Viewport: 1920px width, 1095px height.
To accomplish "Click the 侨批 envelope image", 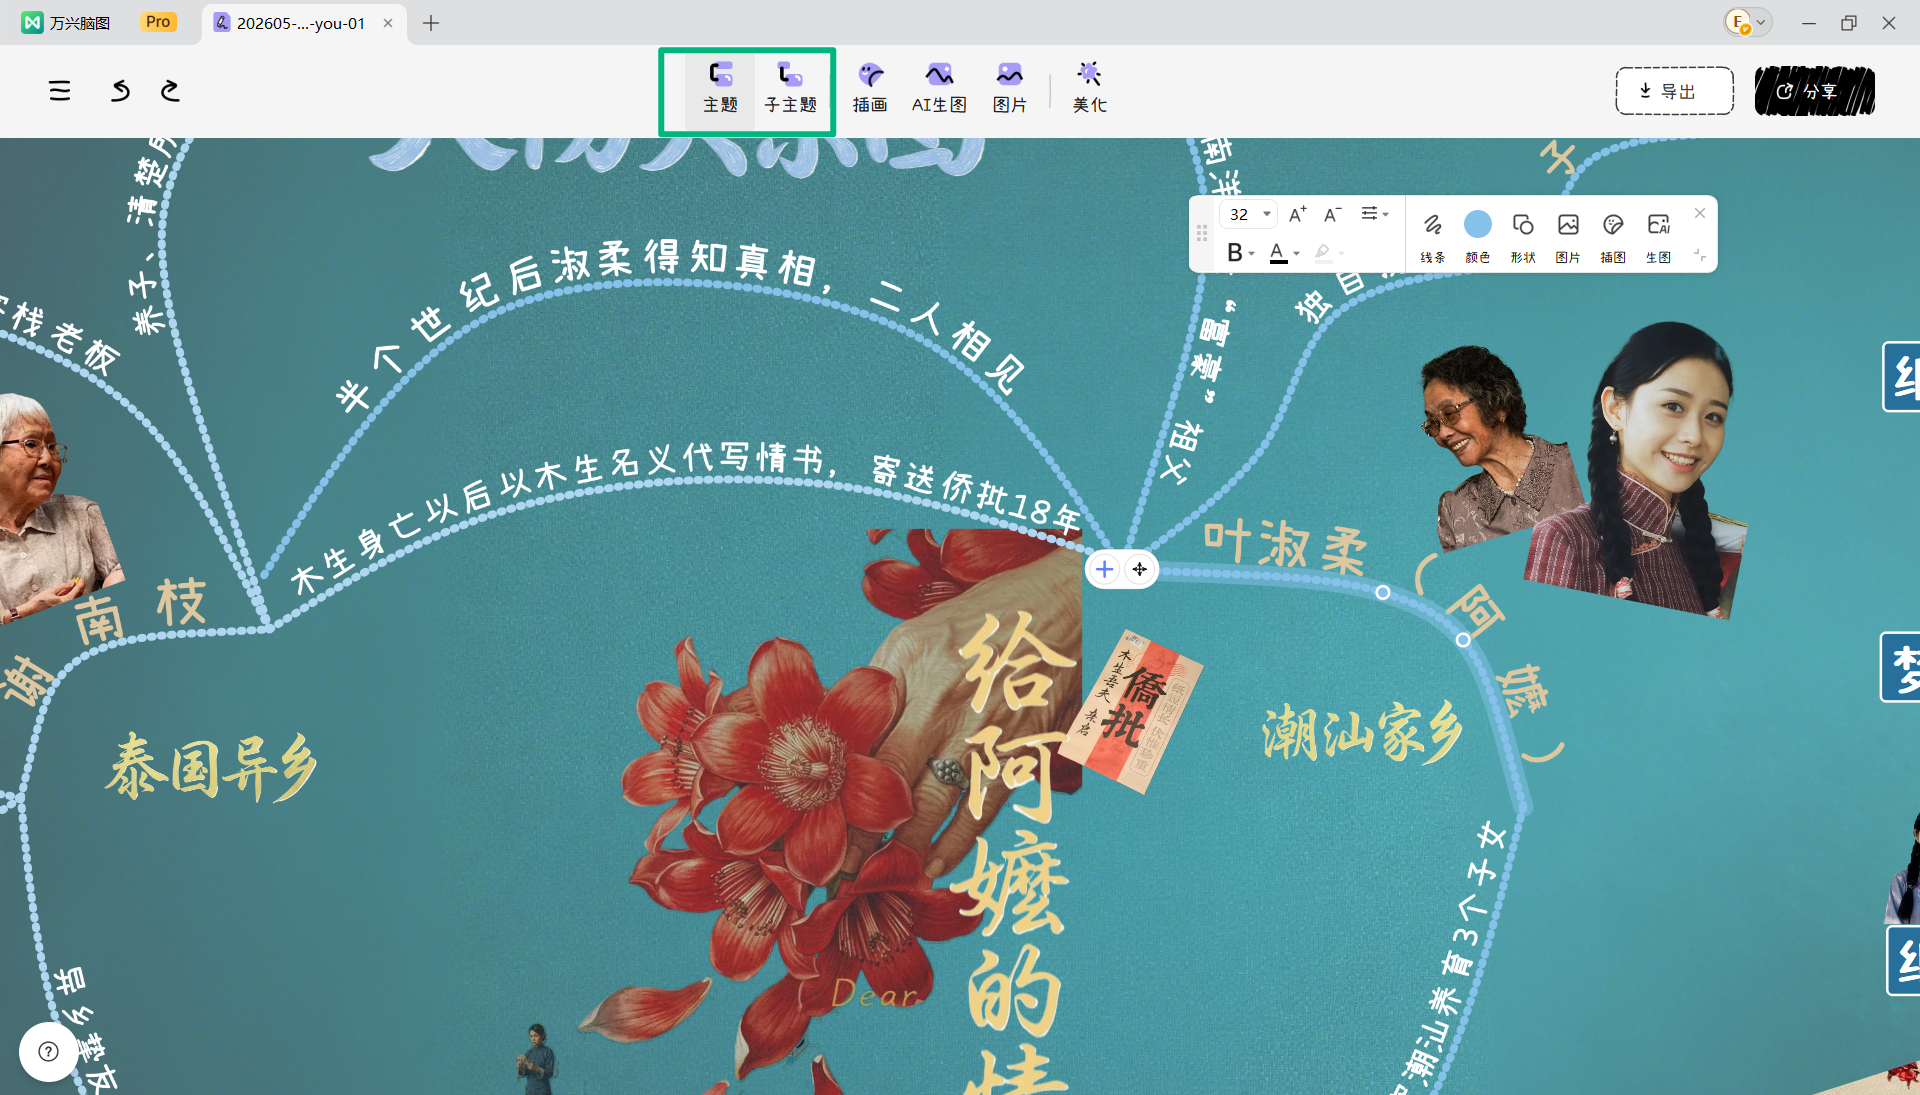I will (1130, 711).
